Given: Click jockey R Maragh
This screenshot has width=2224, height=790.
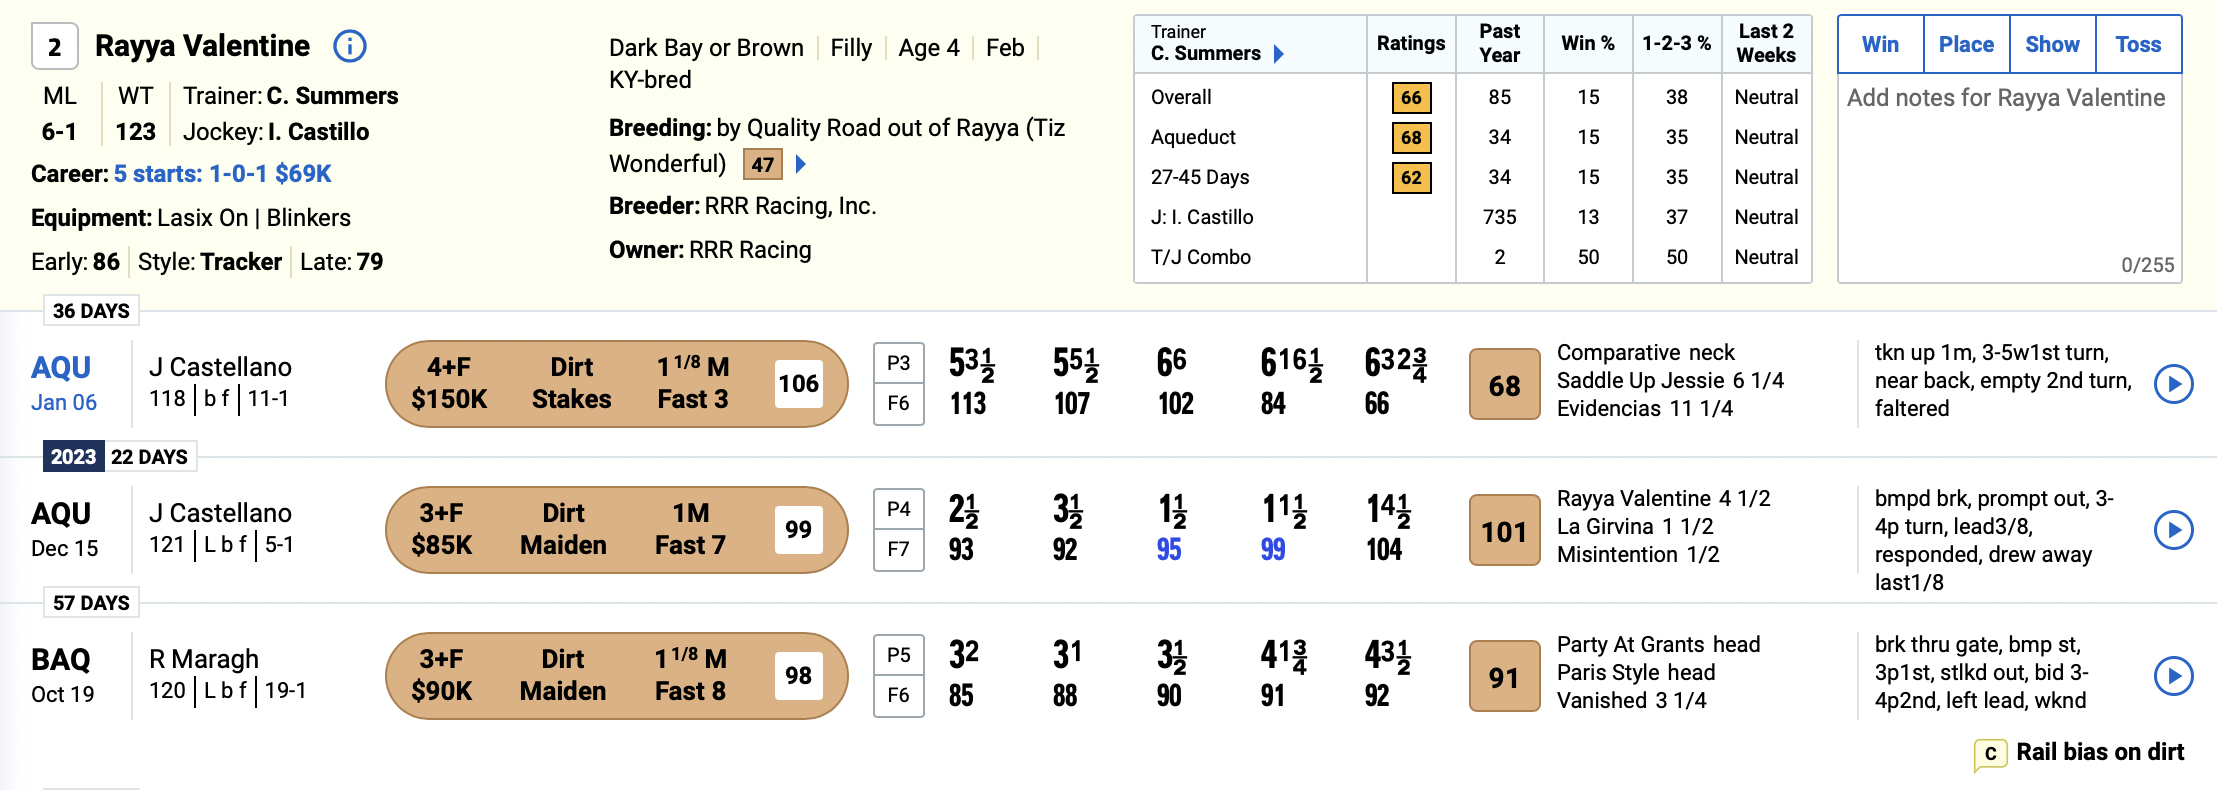Looking at the screenshot, I should click(x=204, y=659).
